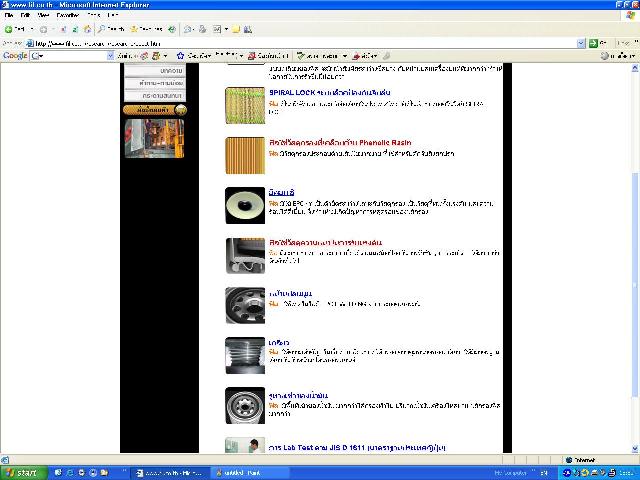Open the address bar dropdown arrow
Screen dimensions: 640x480
(582, 43)
